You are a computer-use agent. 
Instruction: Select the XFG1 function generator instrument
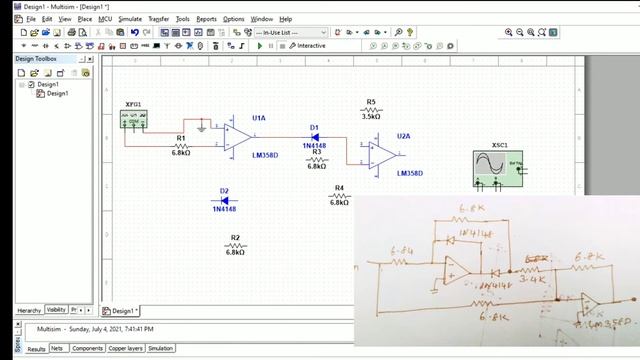(134, 119)
